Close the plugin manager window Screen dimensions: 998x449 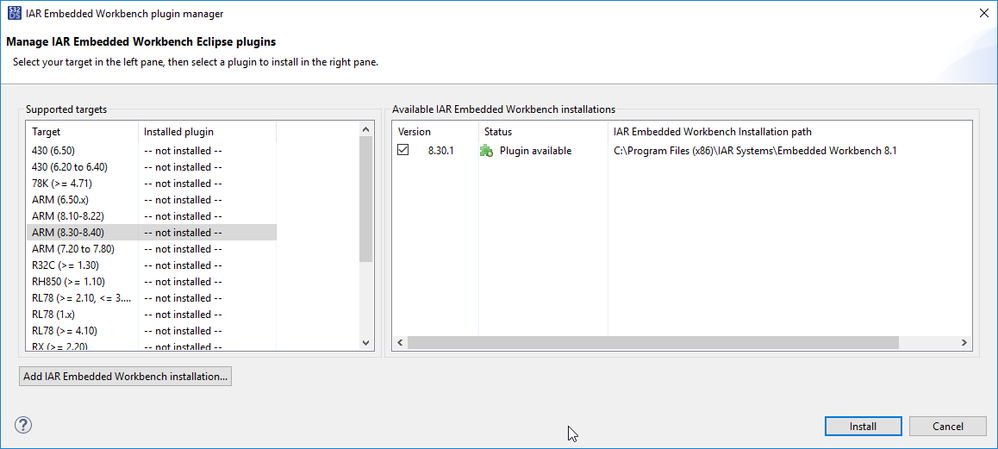983,13
